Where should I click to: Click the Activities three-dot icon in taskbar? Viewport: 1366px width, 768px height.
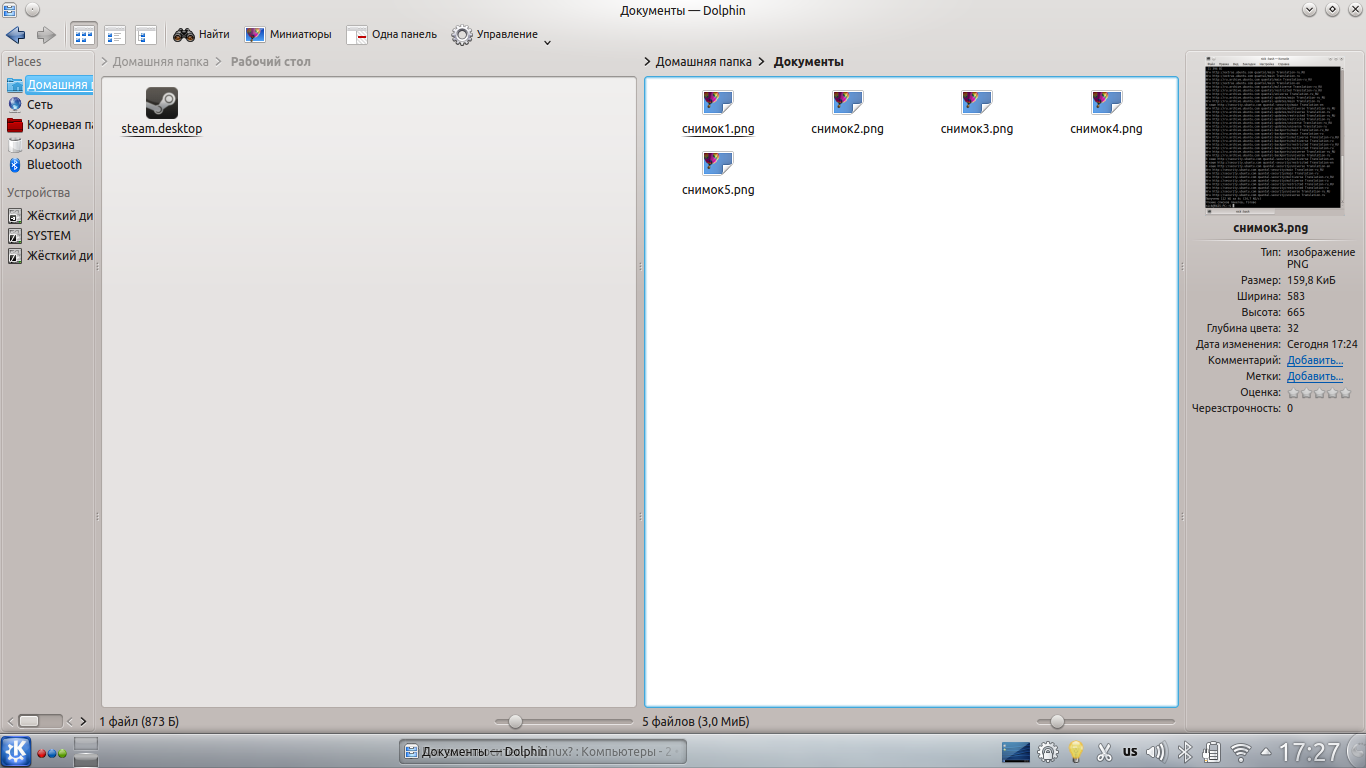click(51, 753)
